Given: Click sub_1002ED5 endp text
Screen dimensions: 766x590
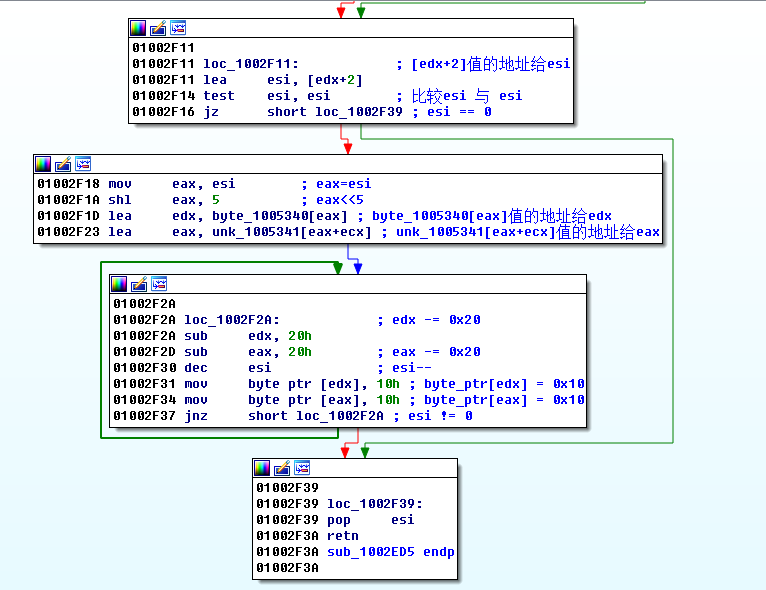Looking at the screenshot, I should click(391, 552).
